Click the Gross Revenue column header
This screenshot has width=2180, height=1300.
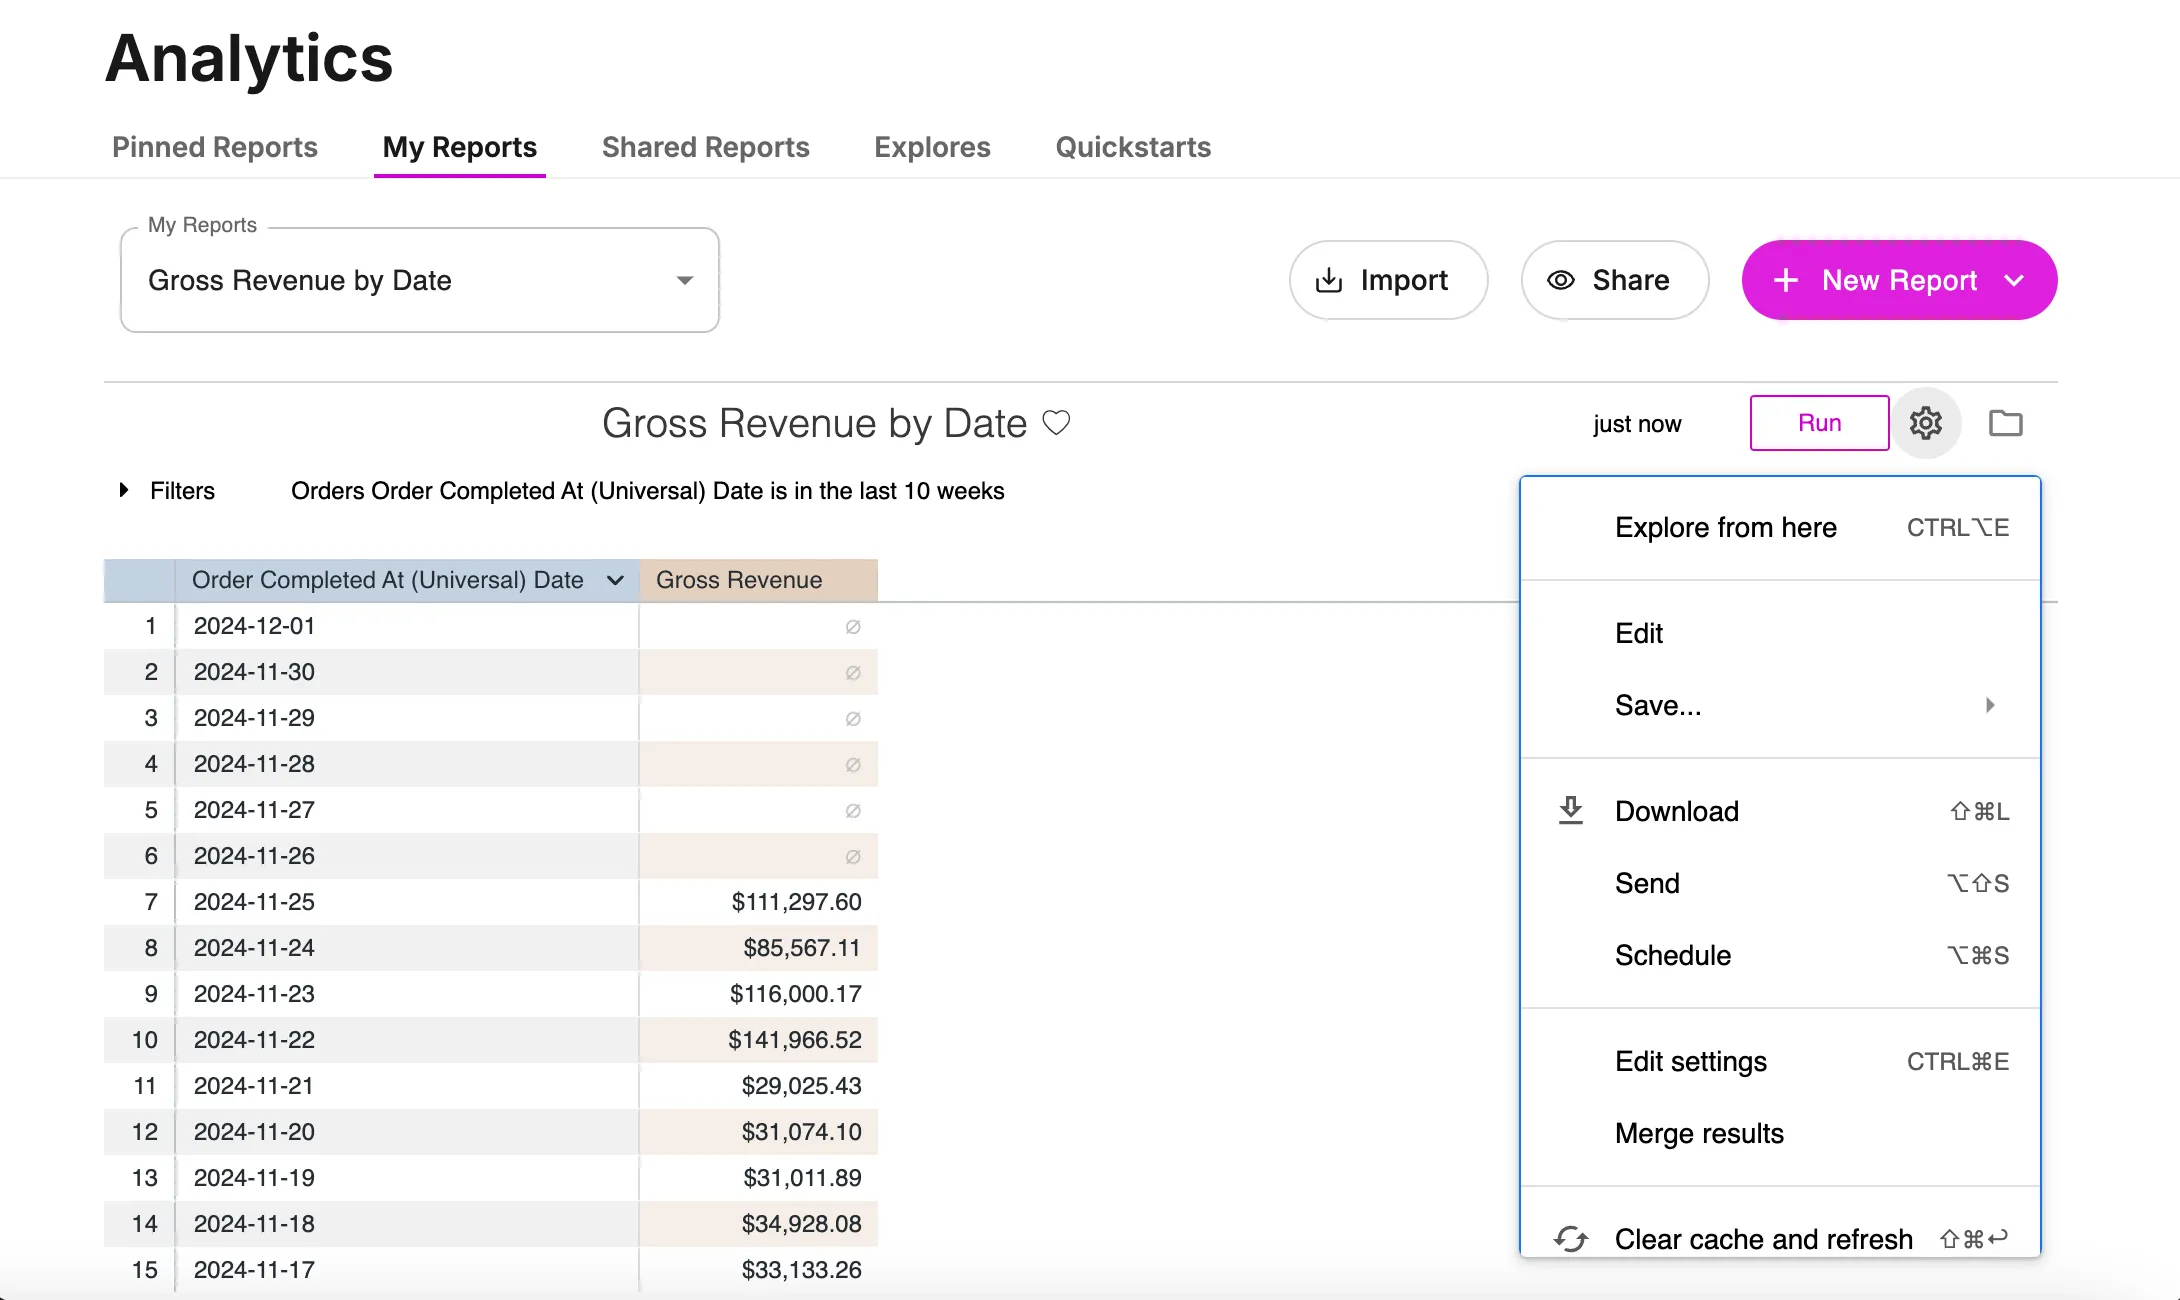coord(759,580)
